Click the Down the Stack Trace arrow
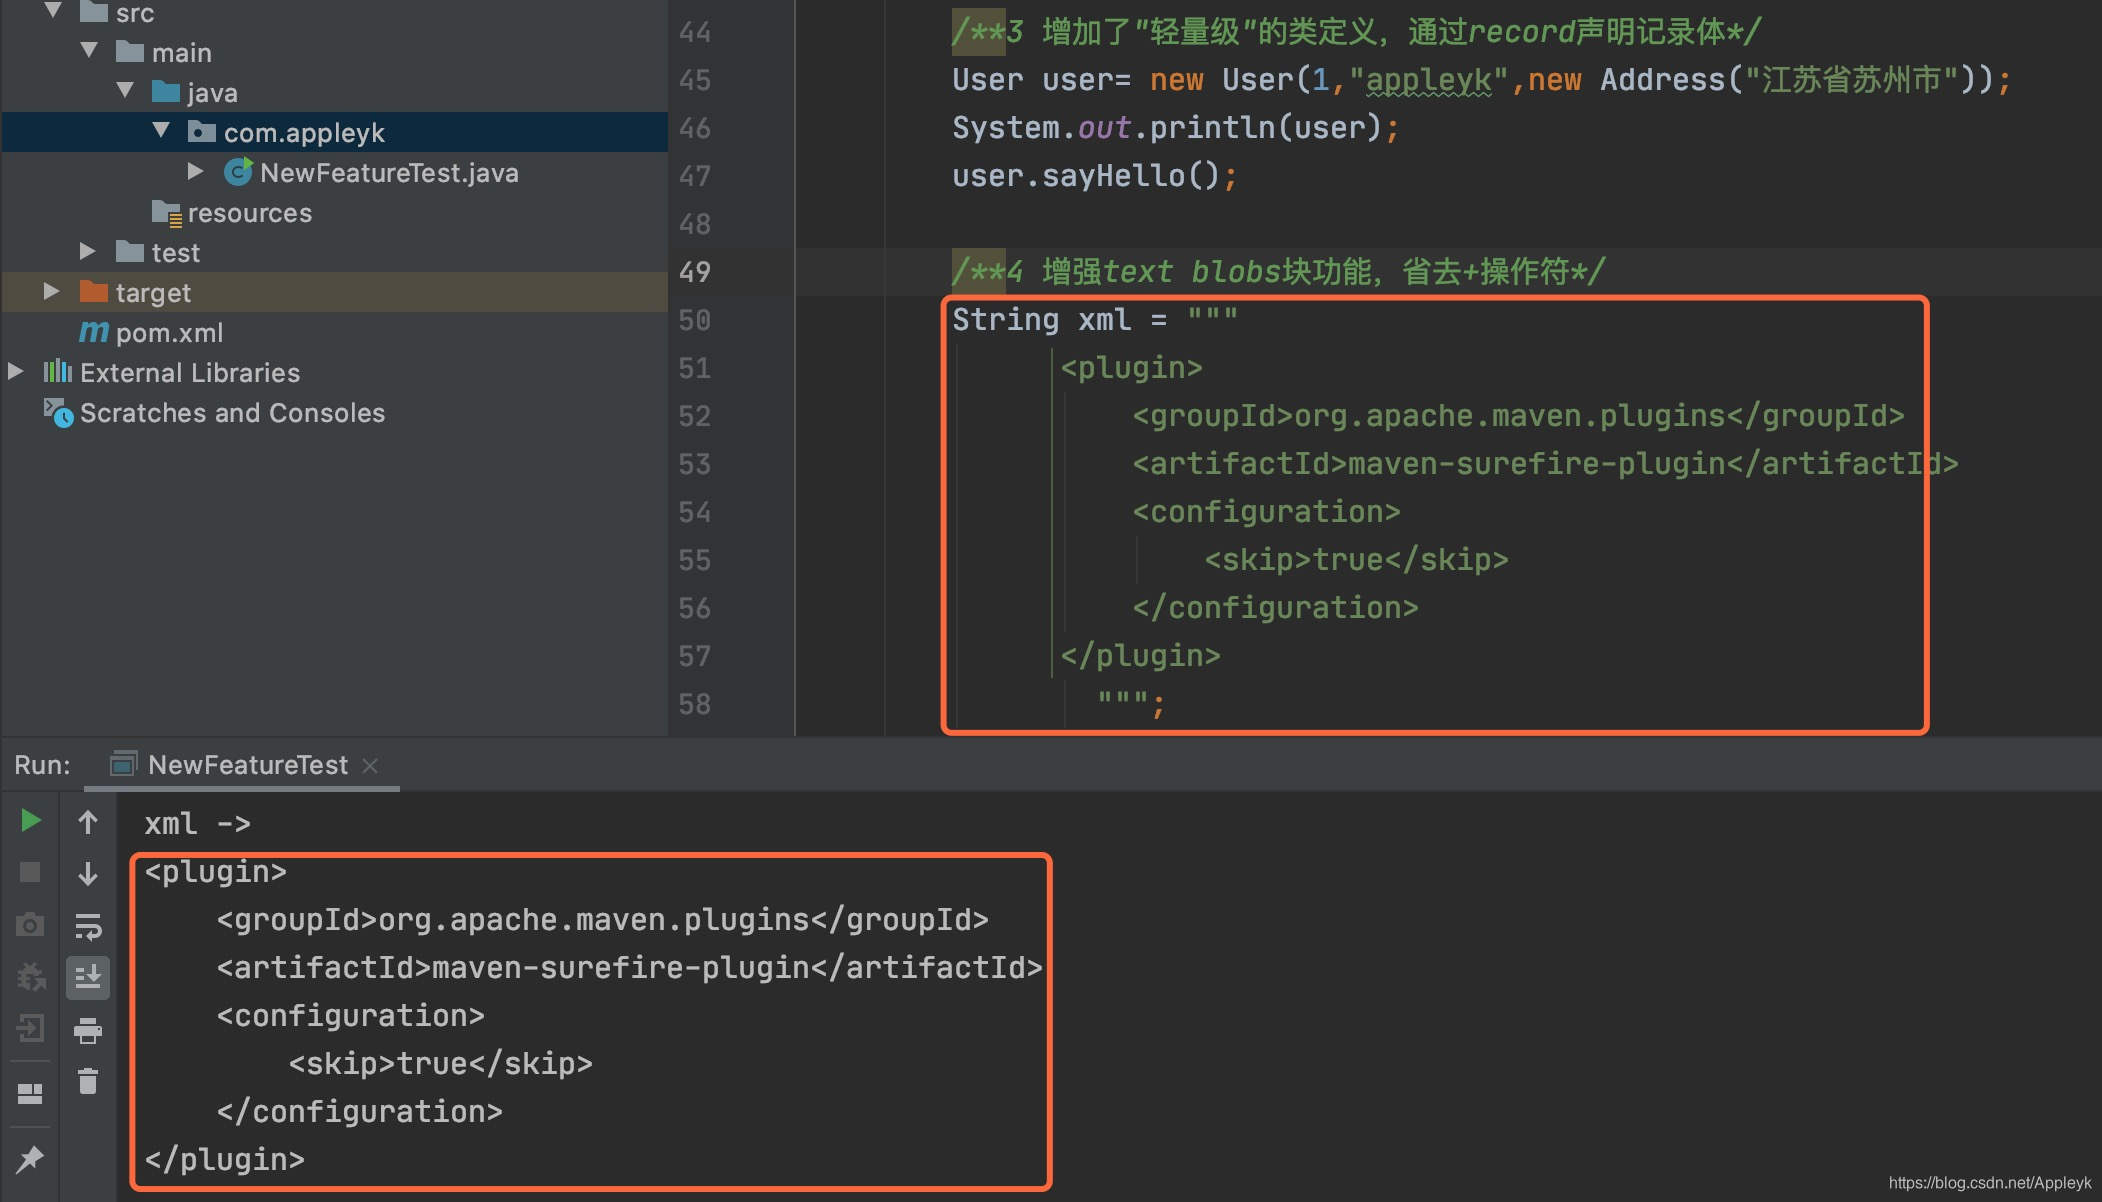Viewport: 2102px width, 1202px height. [x=88, y=873]
